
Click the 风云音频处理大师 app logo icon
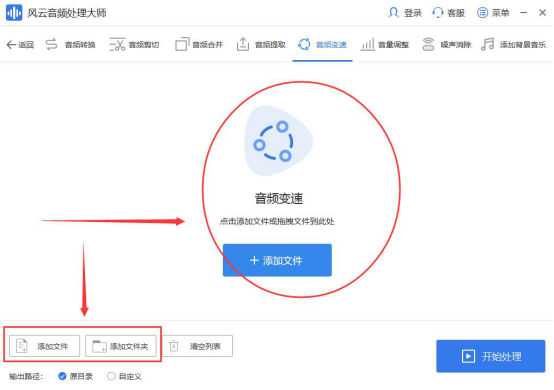coord(14,13)
